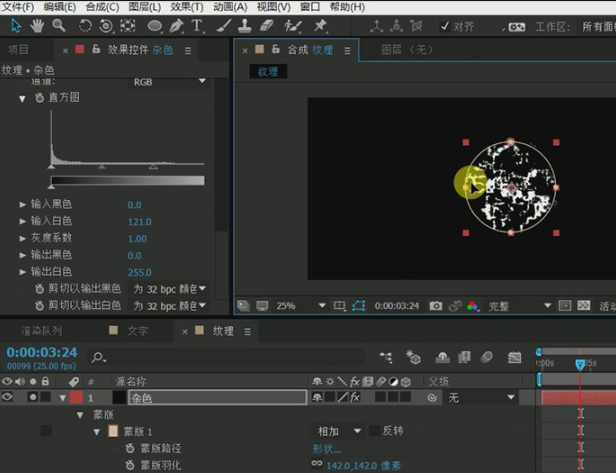Select the Ellipse shape tool
The image size is (616, 473).
click(154, 25)
